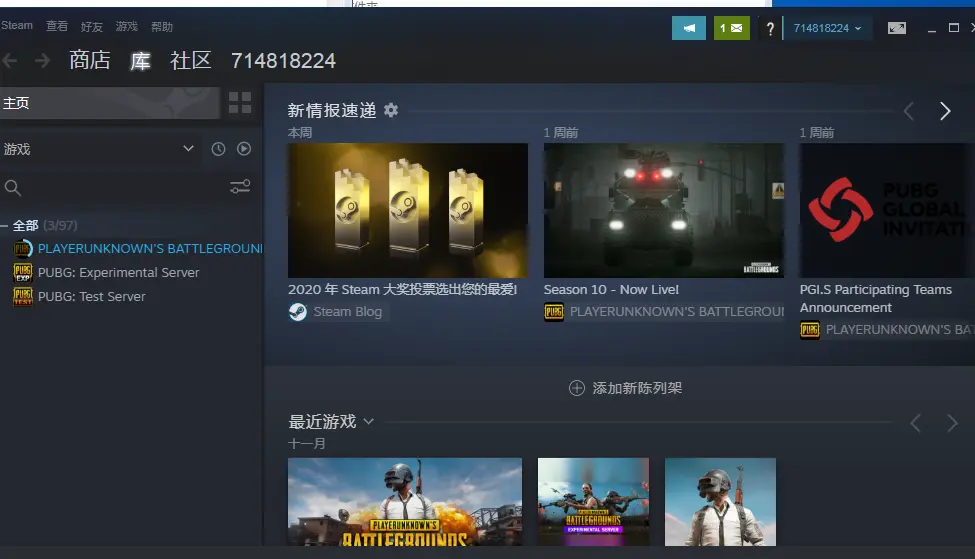Open the 社区 tab

[191, 60]
